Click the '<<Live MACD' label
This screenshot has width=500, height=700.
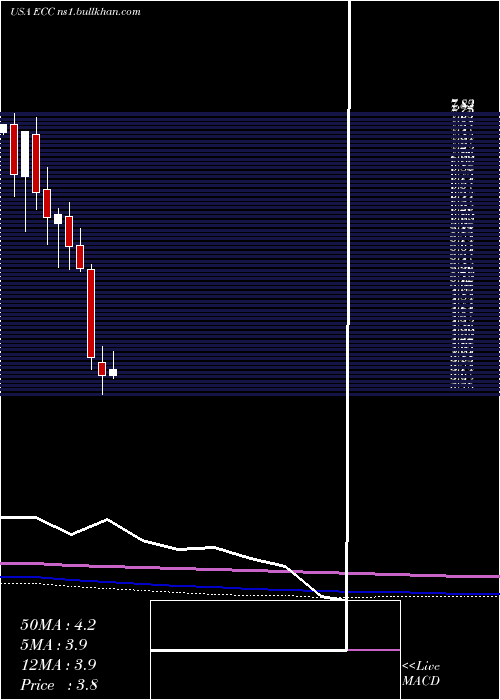pyautogui.click(x=421, y=674)
